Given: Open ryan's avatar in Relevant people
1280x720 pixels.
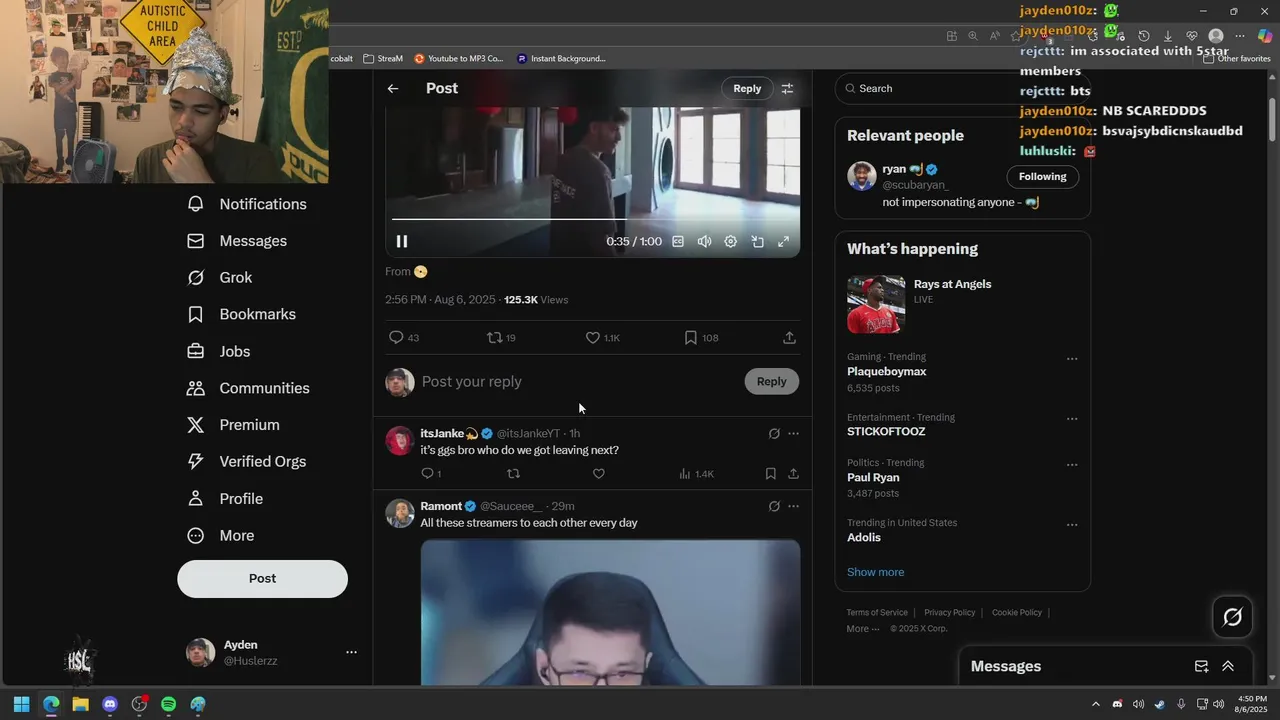Looking at the screenshot, I should [862, 176].
